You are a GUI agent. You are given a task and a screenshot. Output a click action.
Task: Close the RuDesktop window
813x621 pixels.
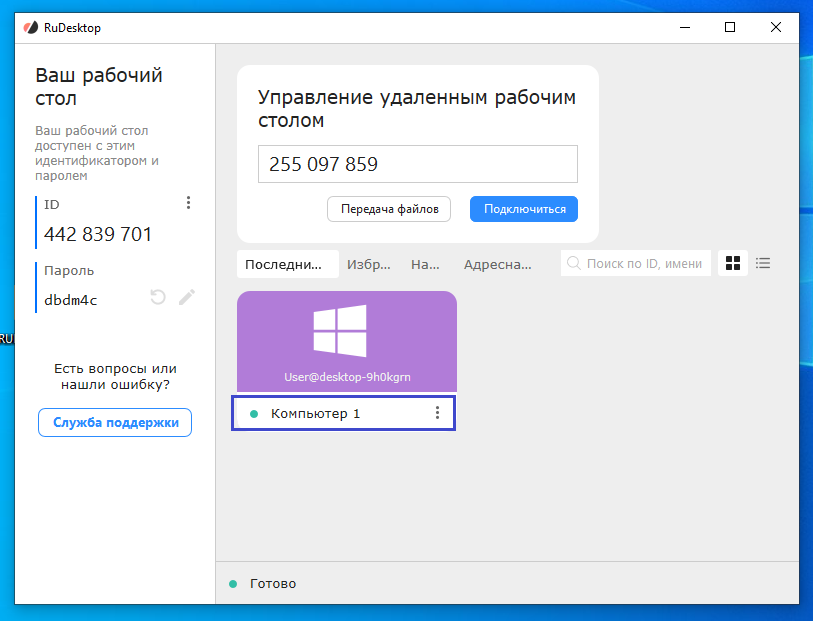tap(776, 27)
